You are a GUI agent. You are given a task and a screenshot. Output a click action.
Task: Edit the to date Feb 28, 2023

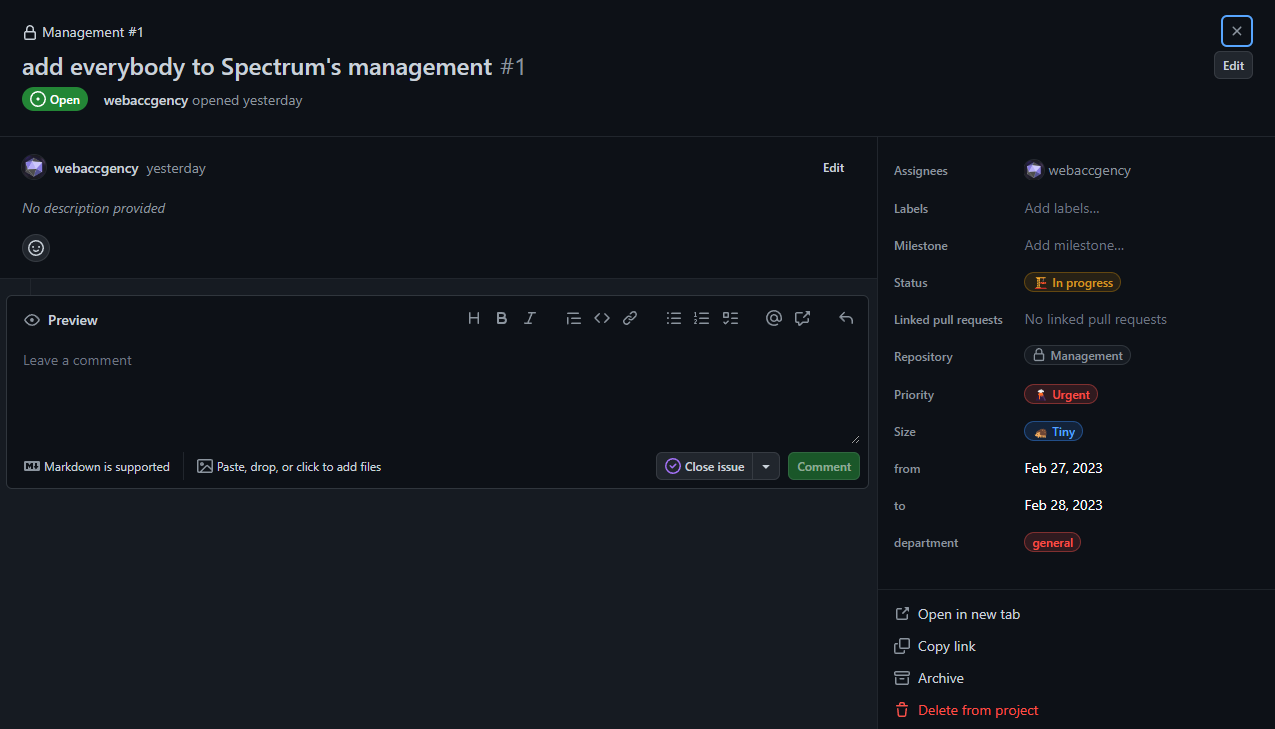click(1064, 505)
